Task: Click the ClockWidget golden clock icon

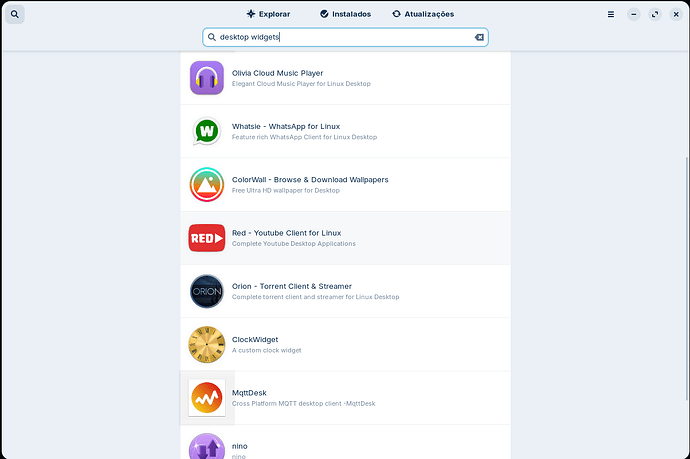Action: tap(207, 344)
